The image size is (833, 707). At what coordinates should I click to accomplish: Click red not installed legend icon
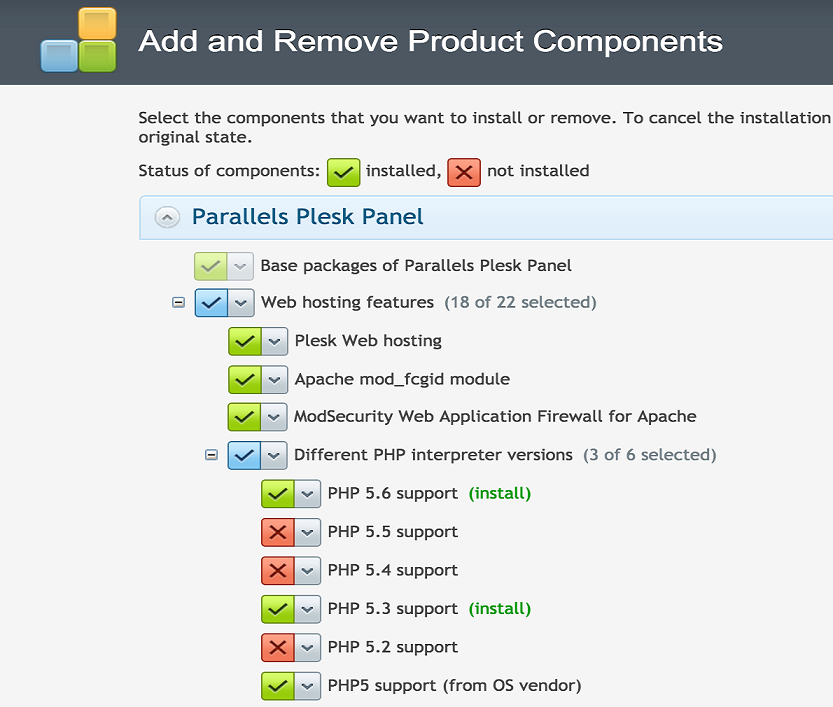464,172
